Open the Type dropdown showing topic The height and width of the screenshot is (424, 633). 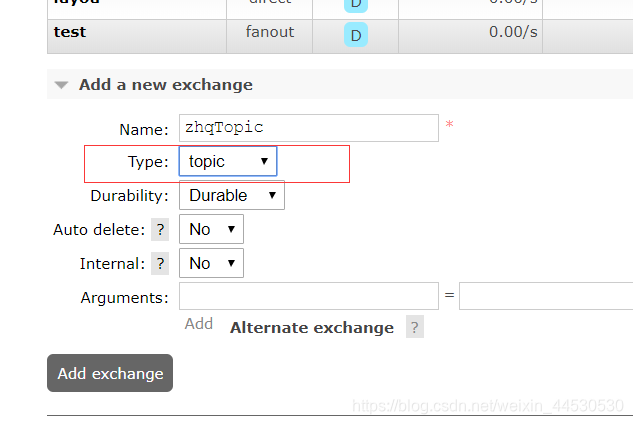[228, 161]
